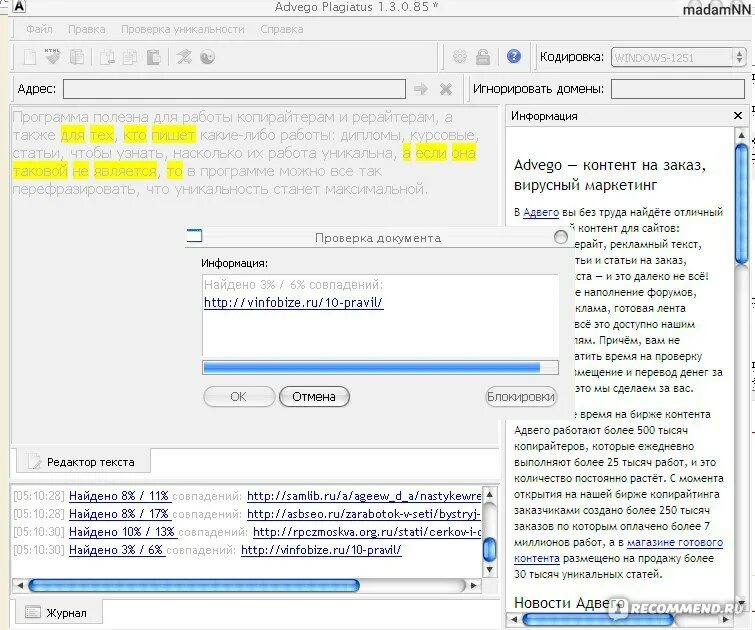This screenshot has height=630, width=755.
Task: Open the rpczmoskva.org.ru link in log
Action: pos(367,532)
